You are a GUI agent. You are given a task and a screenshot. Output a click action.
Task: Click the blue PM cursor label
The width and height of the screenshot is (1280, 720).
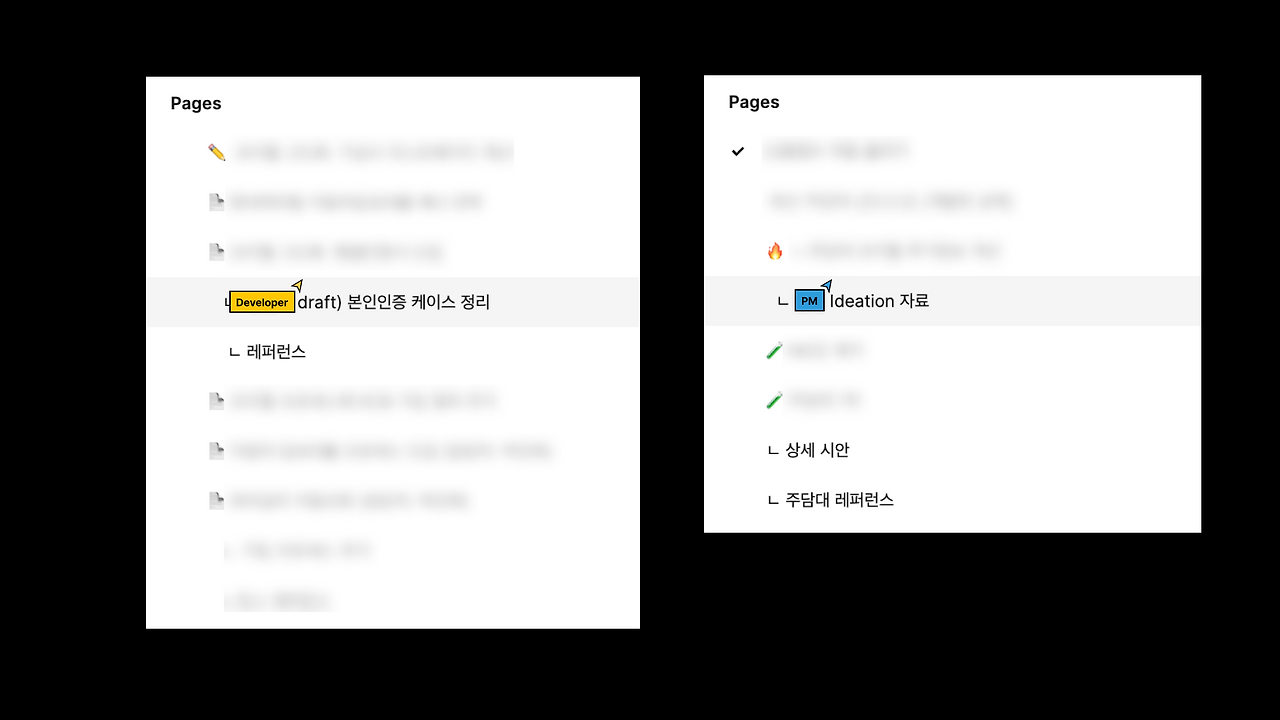[x=809, y=301]
